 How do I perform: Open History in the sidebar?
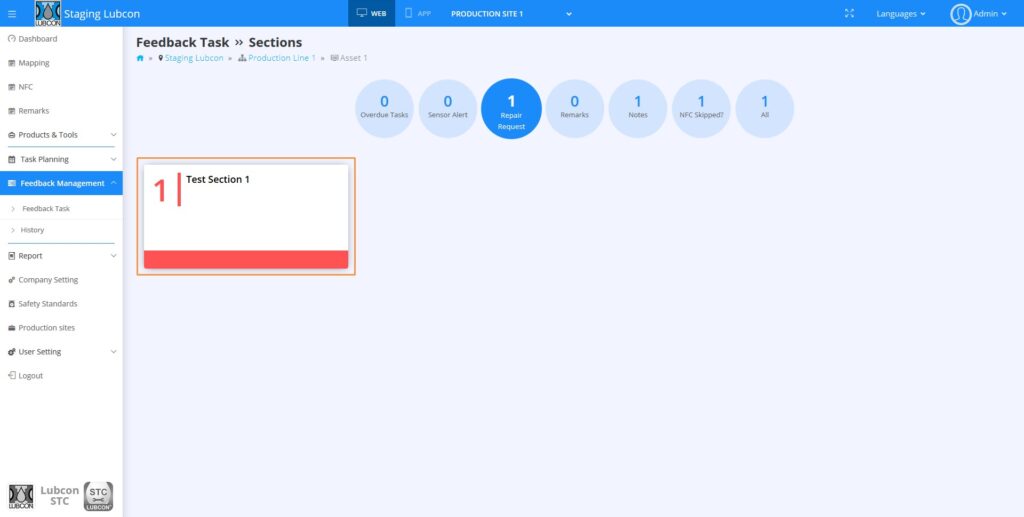coord(33,230)
